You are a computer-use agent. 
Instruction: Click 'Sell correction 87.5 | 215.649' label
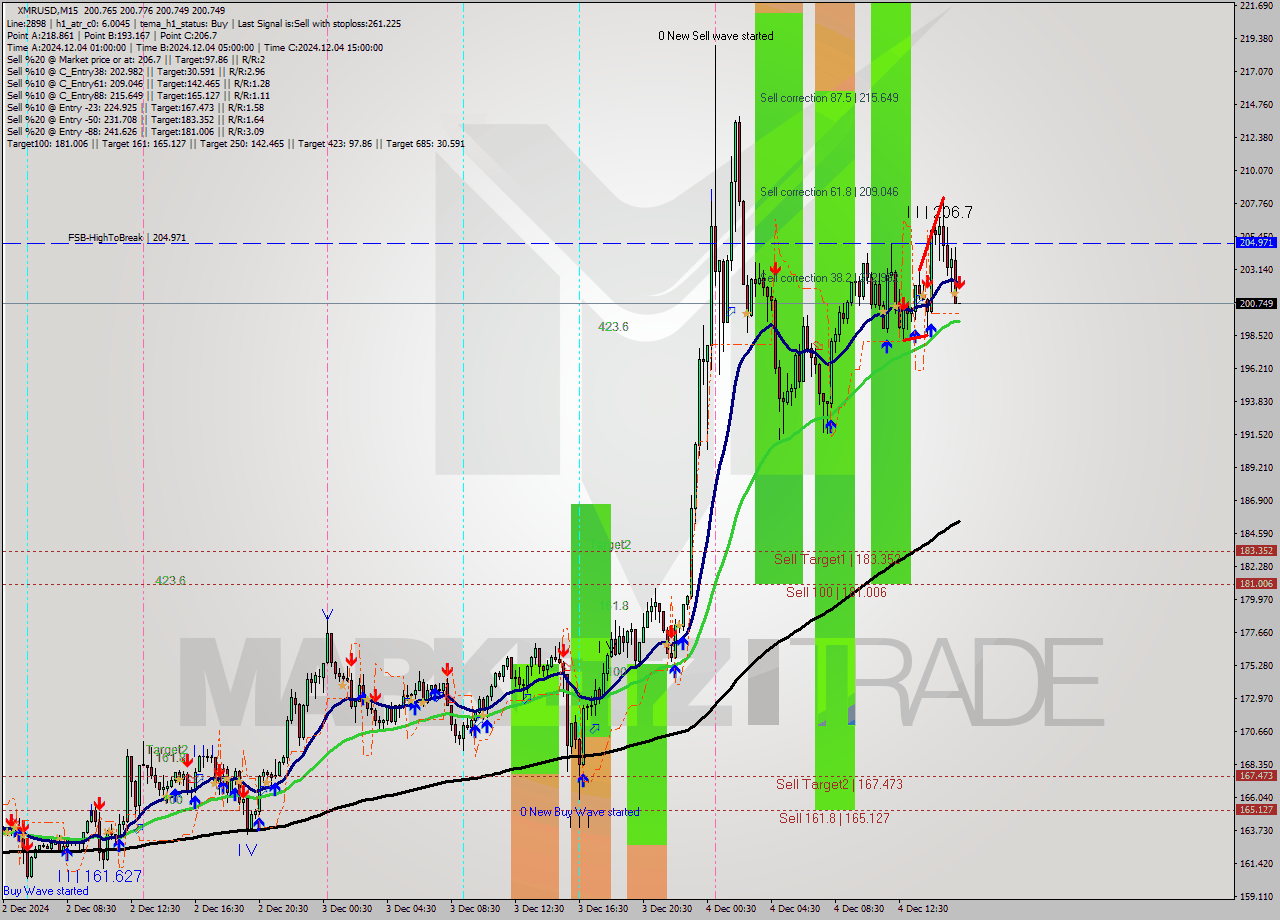829,98
